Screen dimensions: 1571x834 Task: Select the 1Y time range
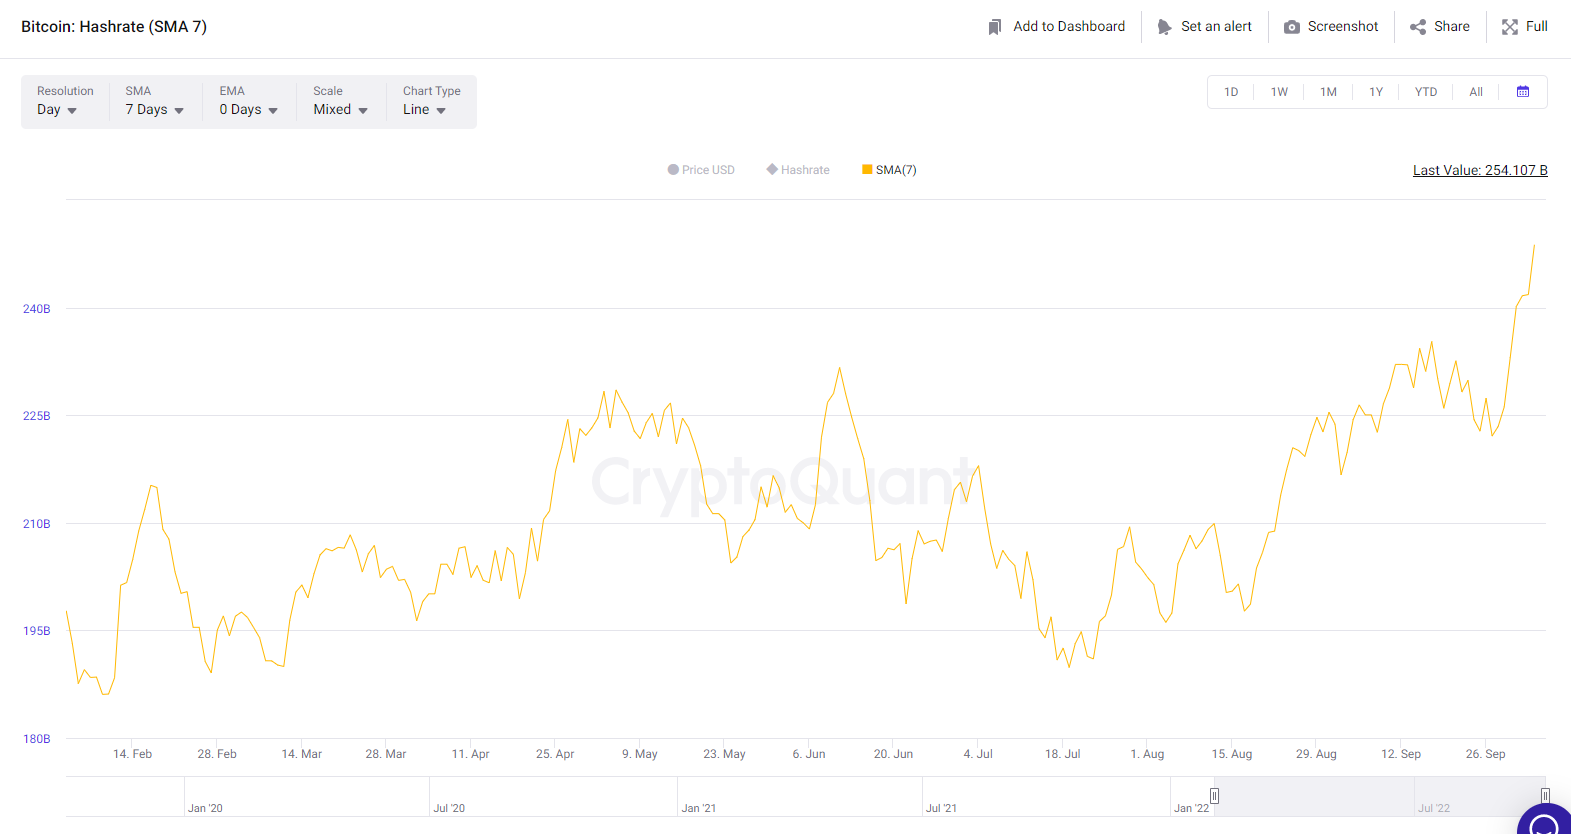click(1376, 92)
